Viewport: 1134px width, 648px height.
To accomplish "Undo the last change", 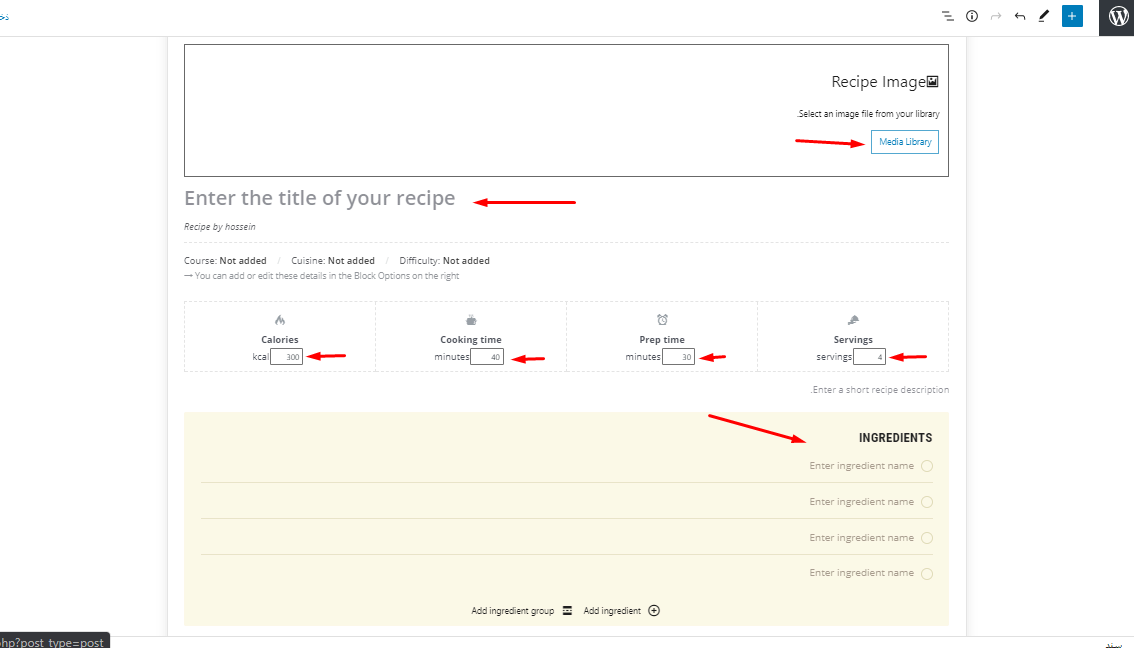I will [1020, 16].
